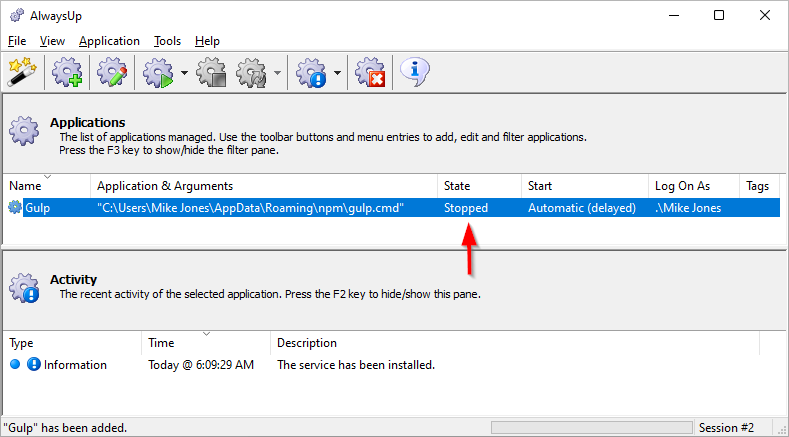Click the Description column header in Activity
Screen dimensions: 789x437
tap(515, 343)
